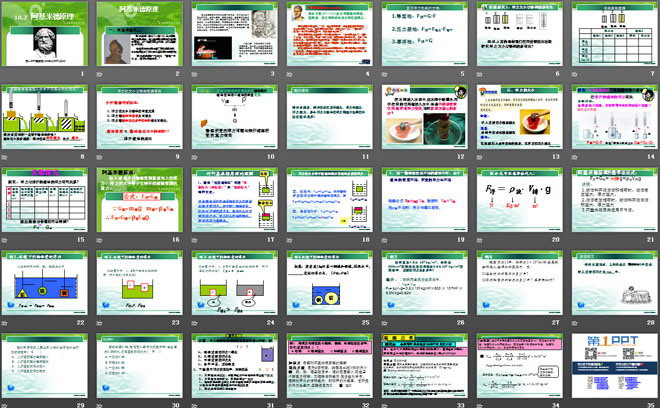Screen dimensions: 660x408
Task: Select slide 17 thumbnail
Action: [235, 200]
